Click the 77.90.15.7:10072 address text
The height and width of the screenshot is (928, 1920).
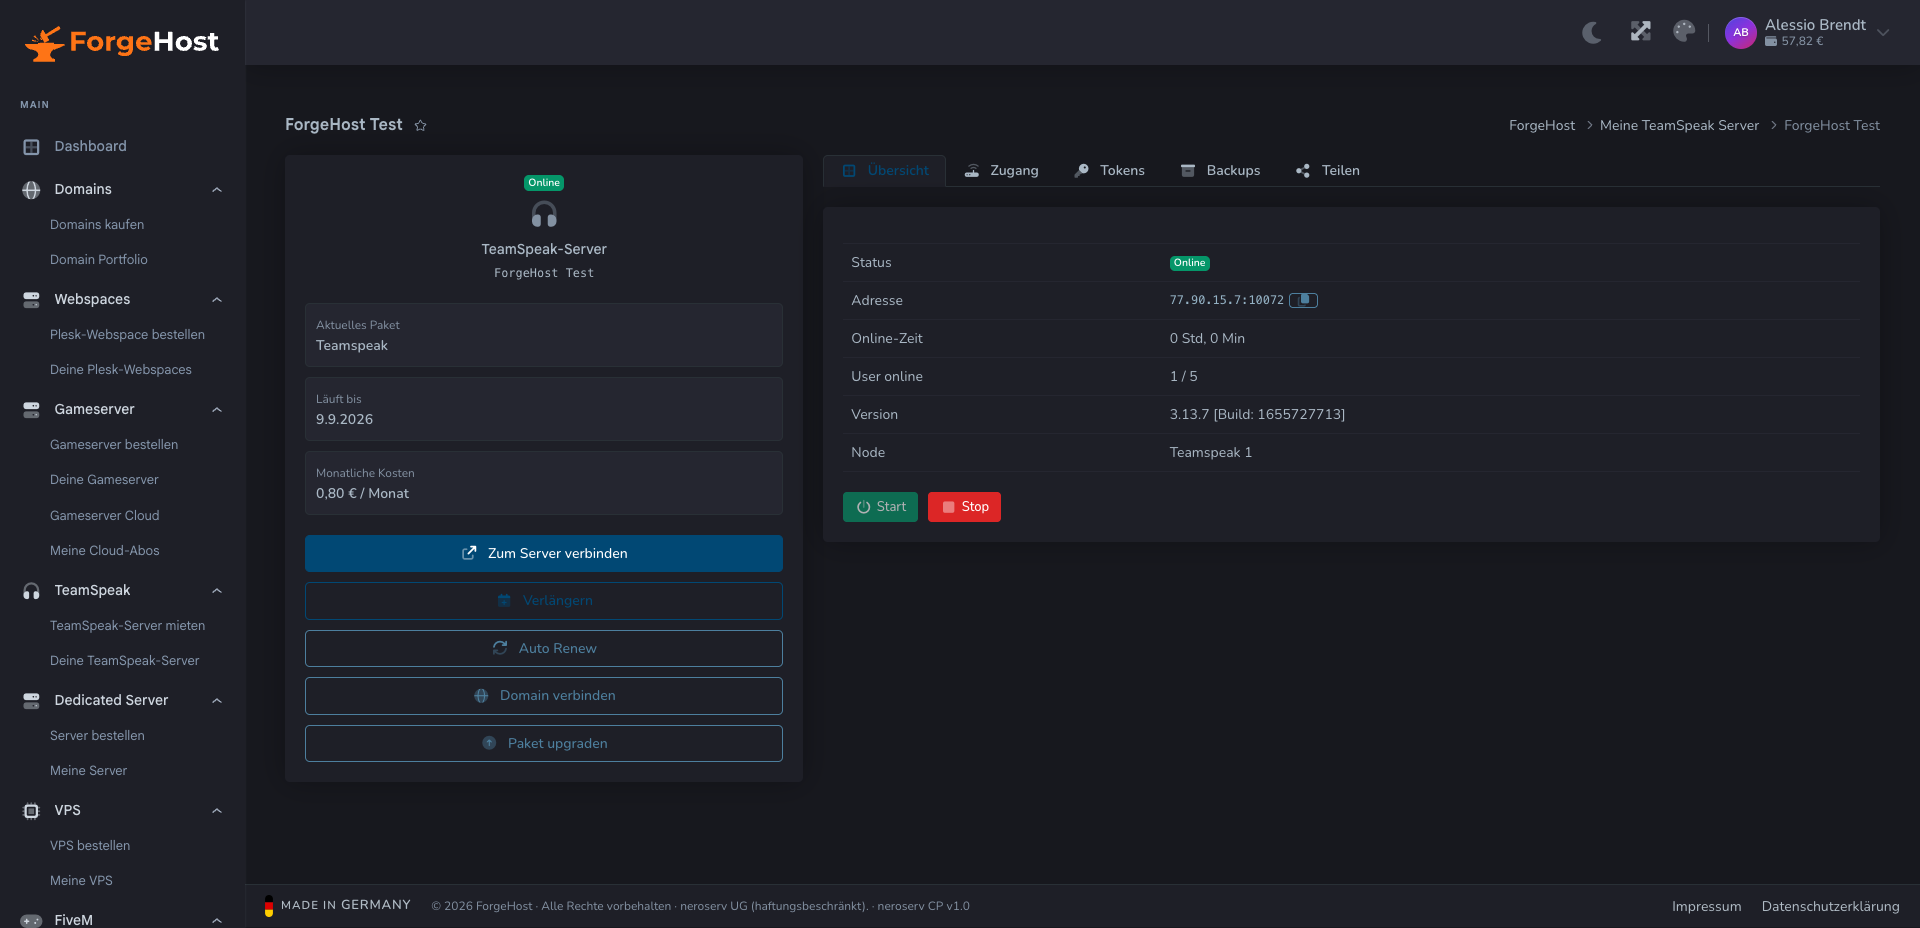(1226, 300)
